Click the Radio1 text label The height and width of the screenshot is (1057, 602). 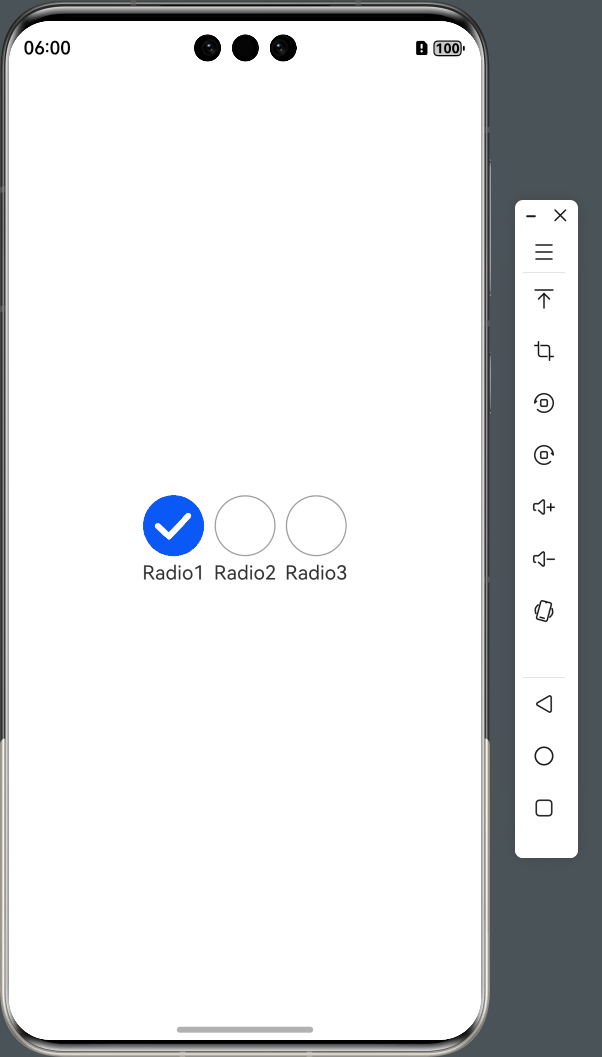(x=173, y=573)
